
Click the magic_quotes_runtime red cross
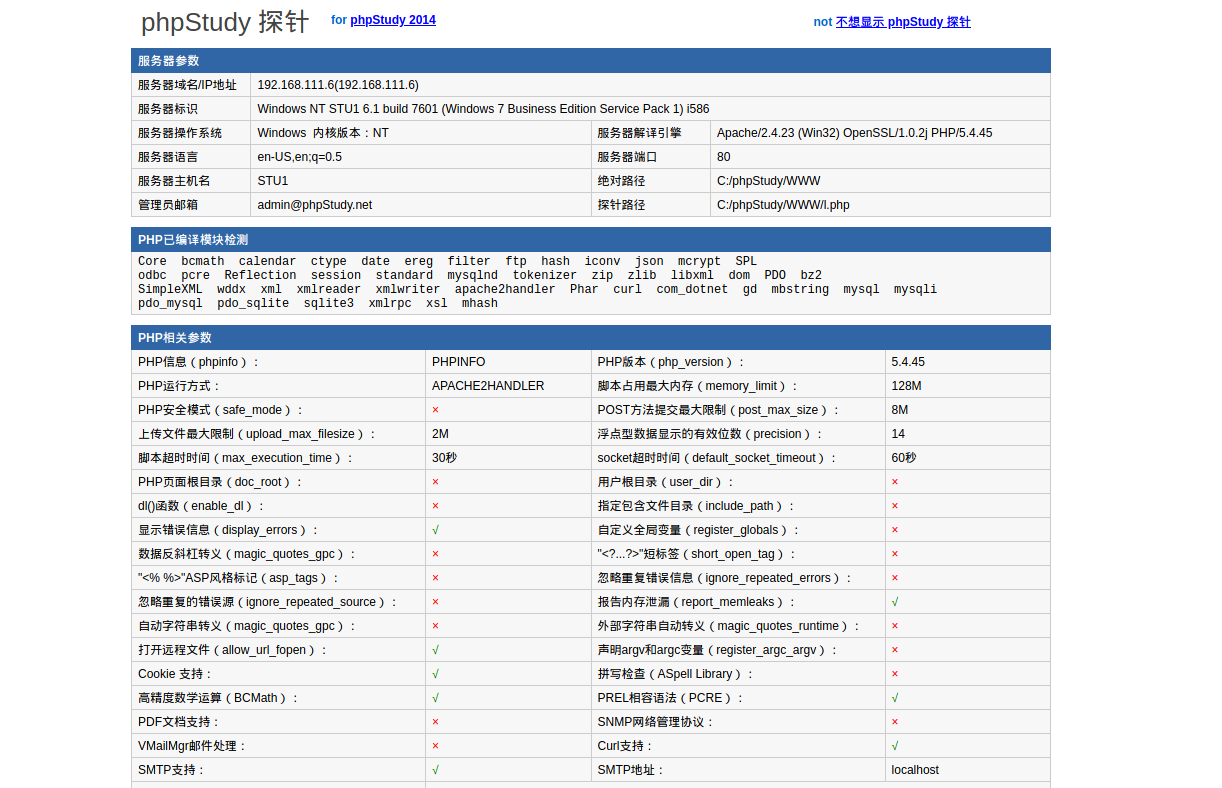pyautogui.click(x=895, y=626)
